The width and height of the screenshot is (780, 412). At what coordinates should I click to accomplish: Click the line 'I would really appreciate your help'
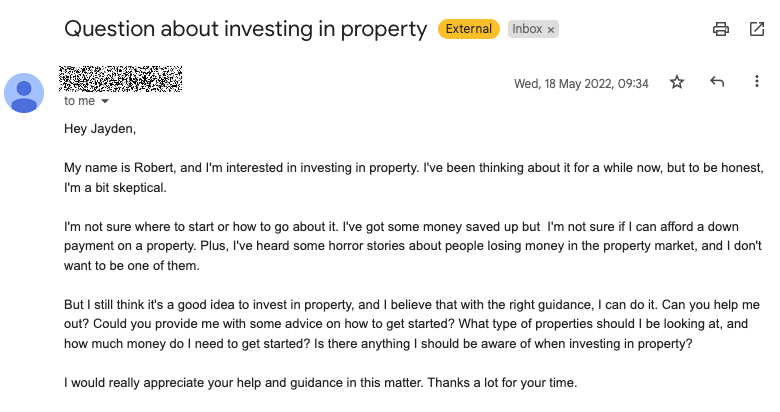click(320, 383)
